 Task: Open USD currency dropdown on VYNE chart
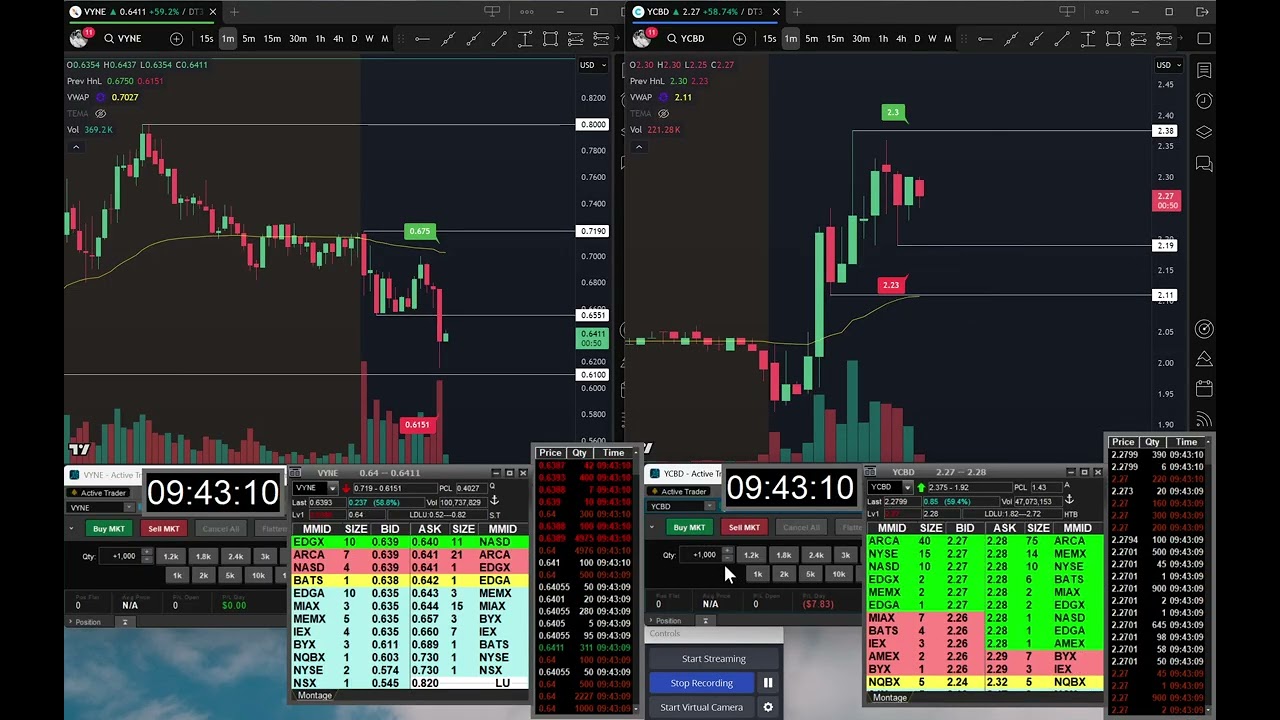[593, 65]
